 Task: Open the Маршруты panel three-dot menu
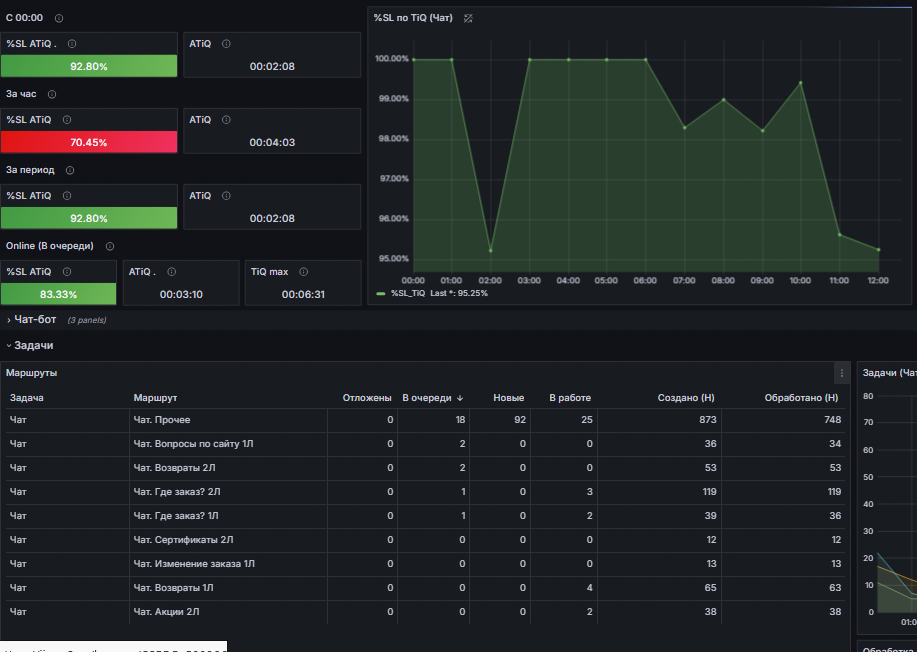tap(842, 373)
